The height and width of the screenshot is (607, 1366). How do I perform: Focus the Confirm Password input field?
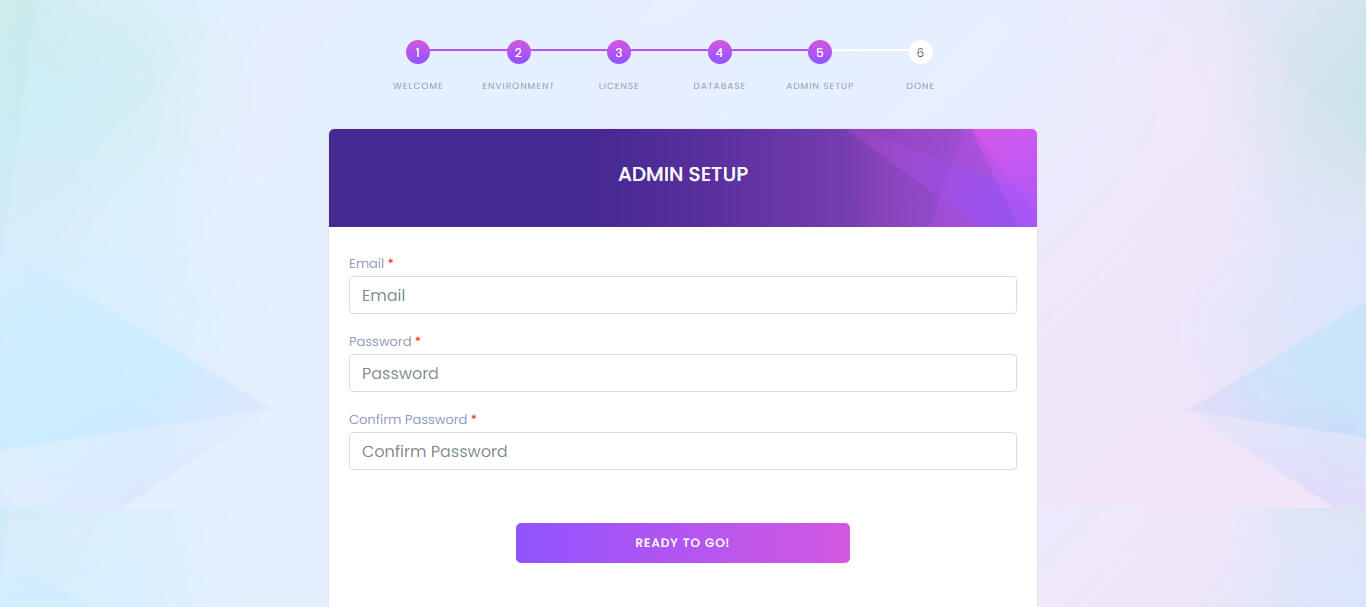point(683,451)
